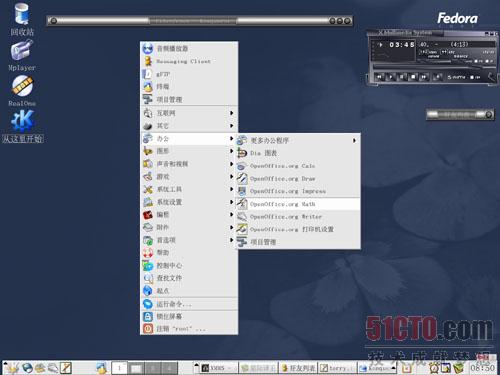
Task: Open the 附件 accessories menu entry
Action: (189, 227)
